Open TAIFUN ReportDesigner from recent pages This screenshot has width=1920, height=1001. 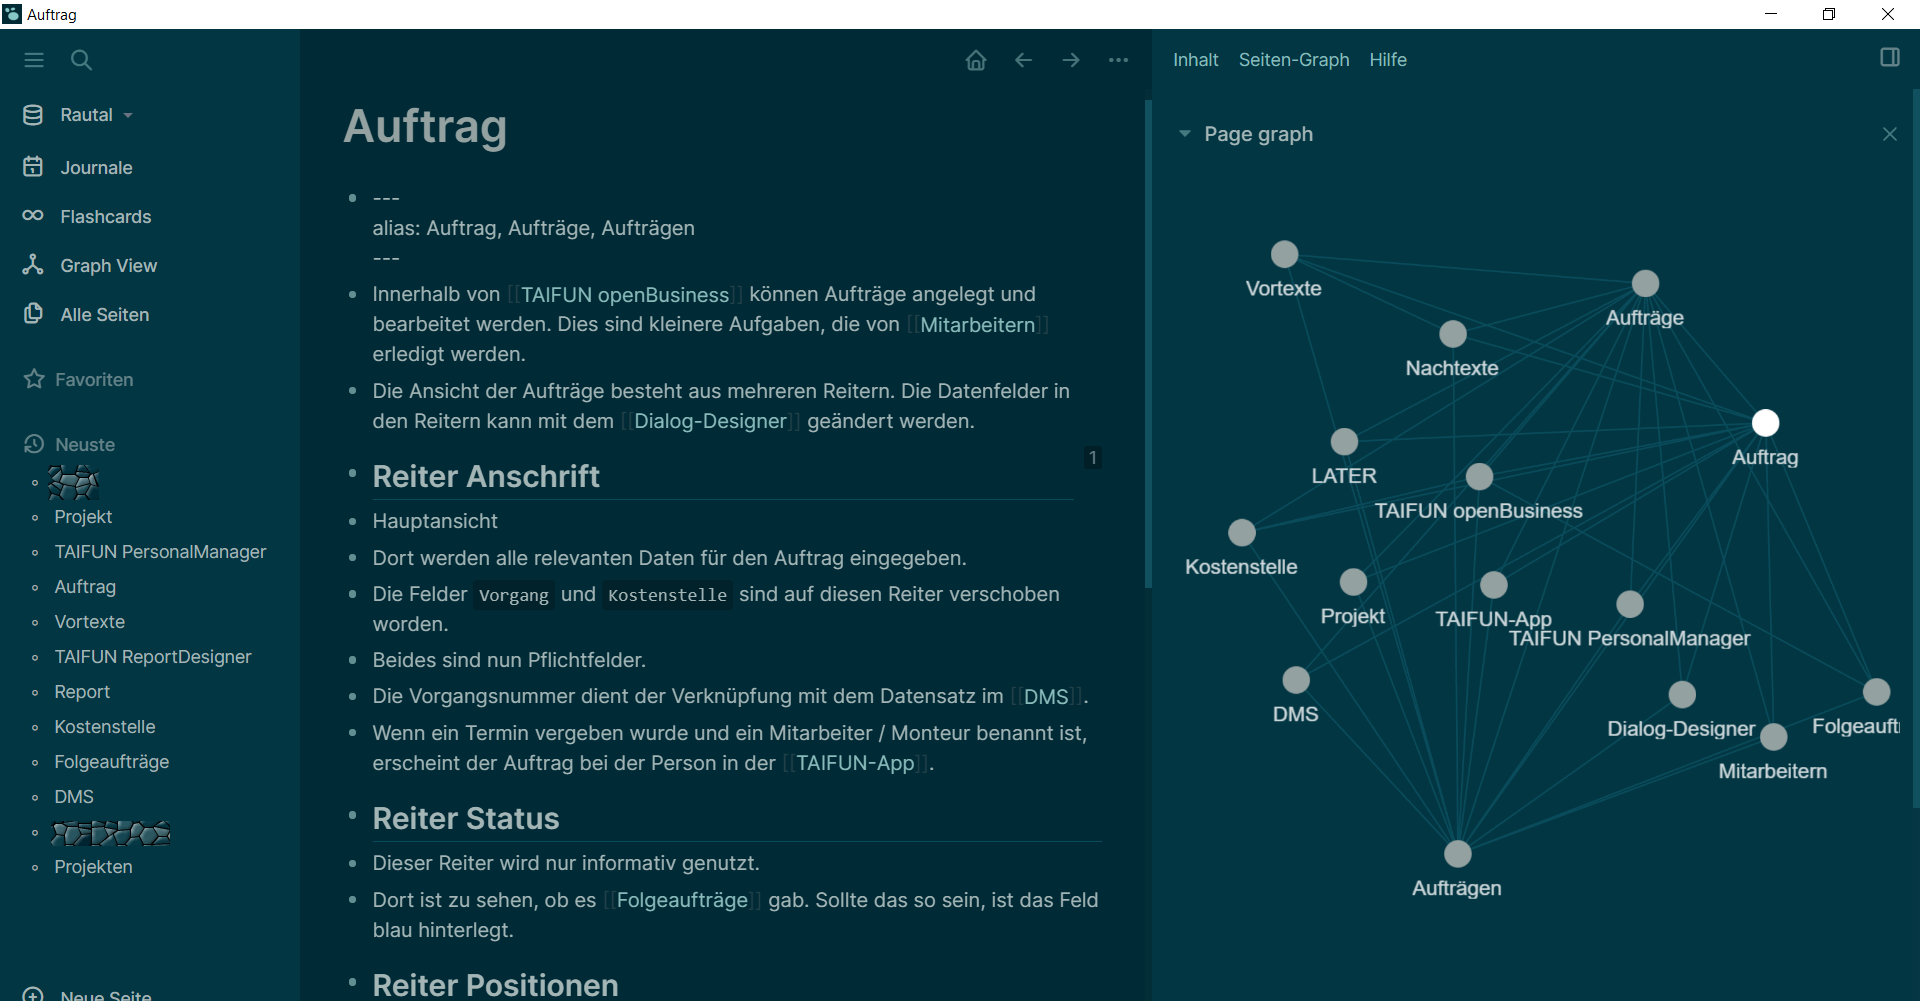(x=153, y=657)
